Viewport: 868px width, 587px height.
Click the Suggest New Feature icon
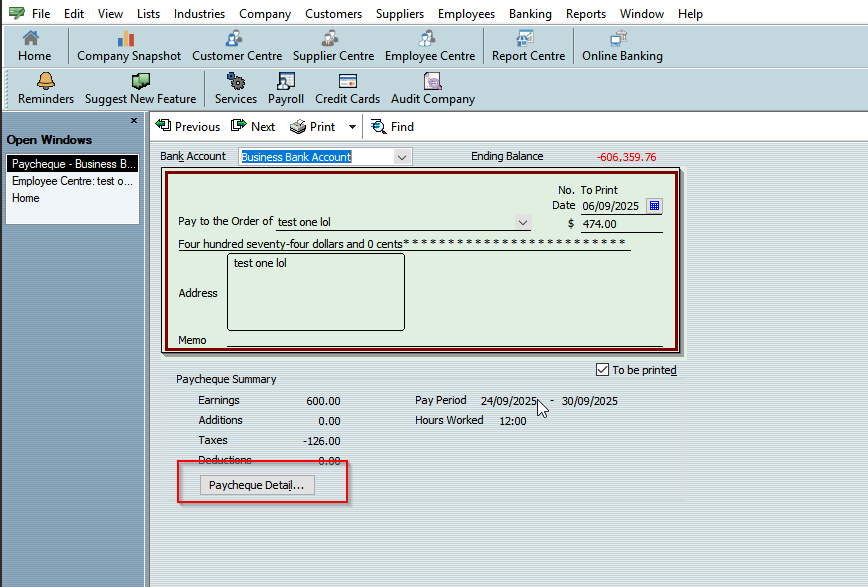click(141, 81)
